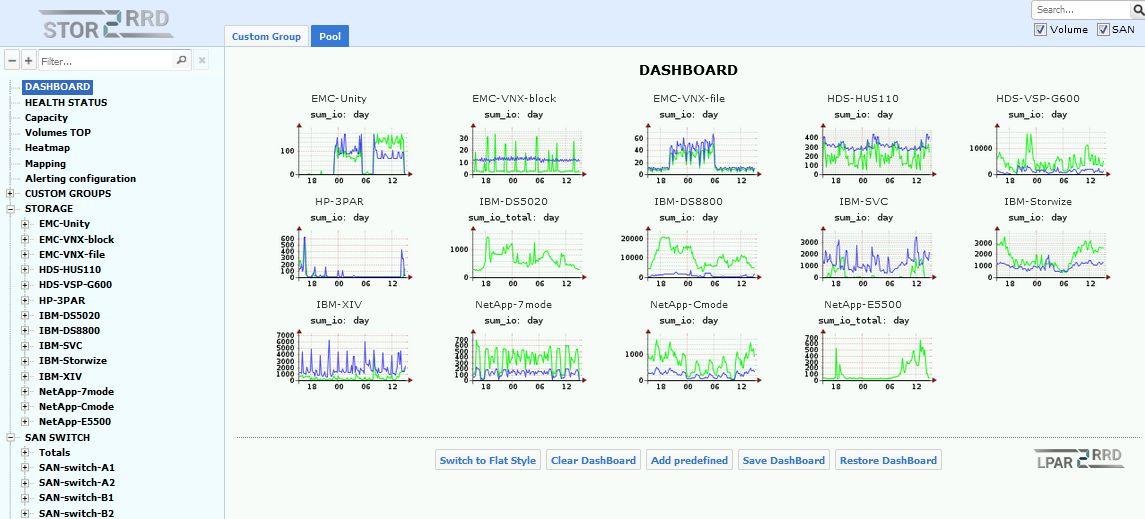Click the LPAR2RRD logo
This screenshot has height=519, width=1145.
coord(1078,458)
